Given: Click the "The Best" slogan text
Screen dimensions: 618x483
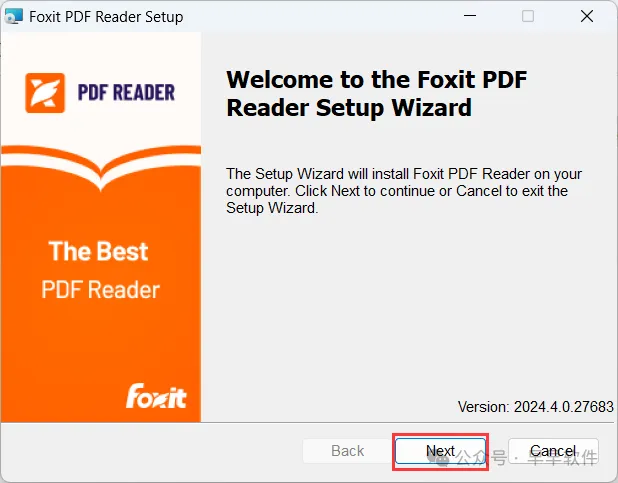Looking at the screenshot, I should [99, 251].
